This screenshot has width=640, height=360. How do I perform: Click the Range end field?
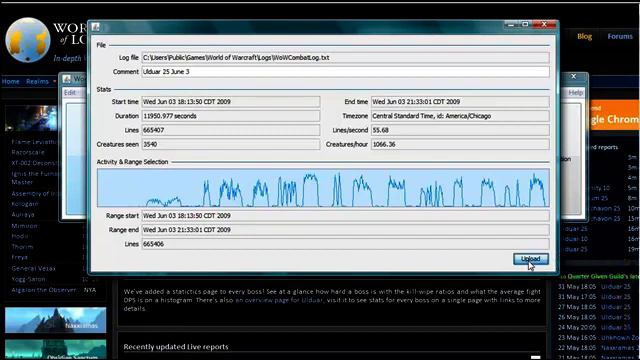(345, 230)
